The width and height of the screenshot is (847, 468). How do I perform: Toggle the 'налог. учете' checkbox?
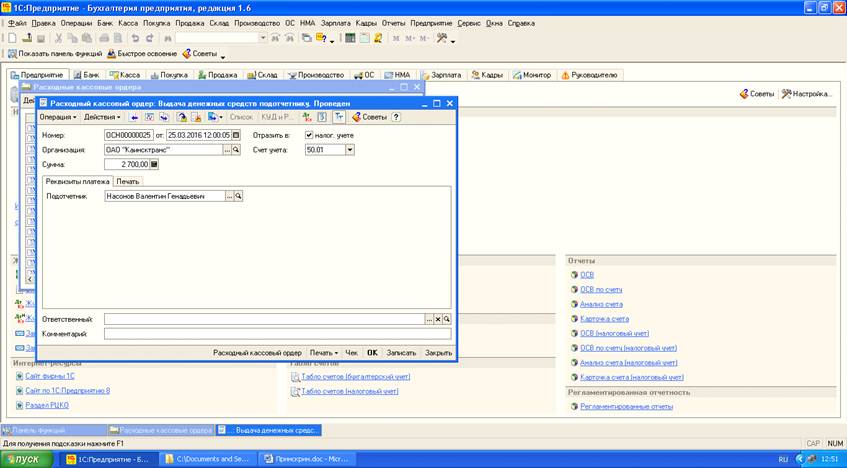click(309, 135)
